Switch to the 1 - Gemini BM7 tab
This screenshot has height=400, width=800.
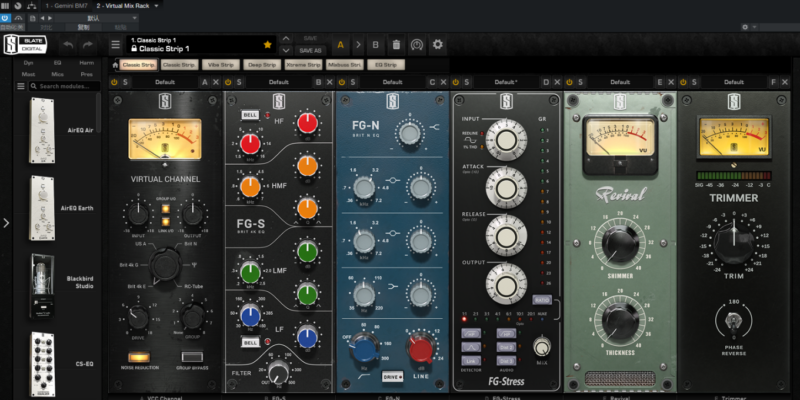[66, 6]
